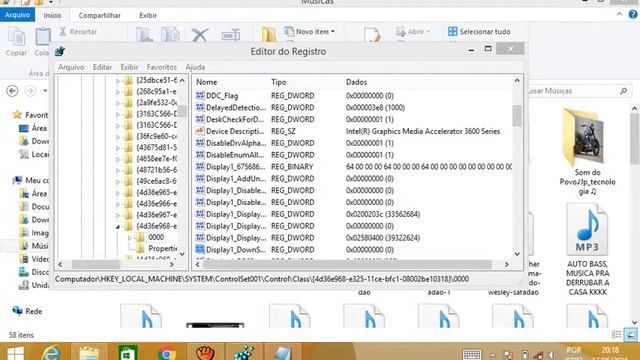Image resolution: width=640 pixels, height=360 pixels.
Task: Open Google Chrome from the taskbar
Action: 167,353
